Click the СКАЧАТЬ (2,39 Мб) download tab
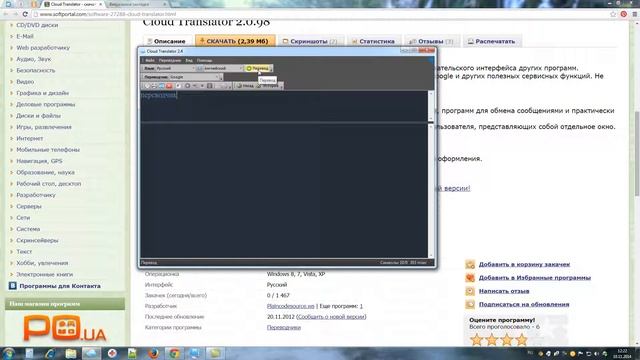 coord(235,41)
